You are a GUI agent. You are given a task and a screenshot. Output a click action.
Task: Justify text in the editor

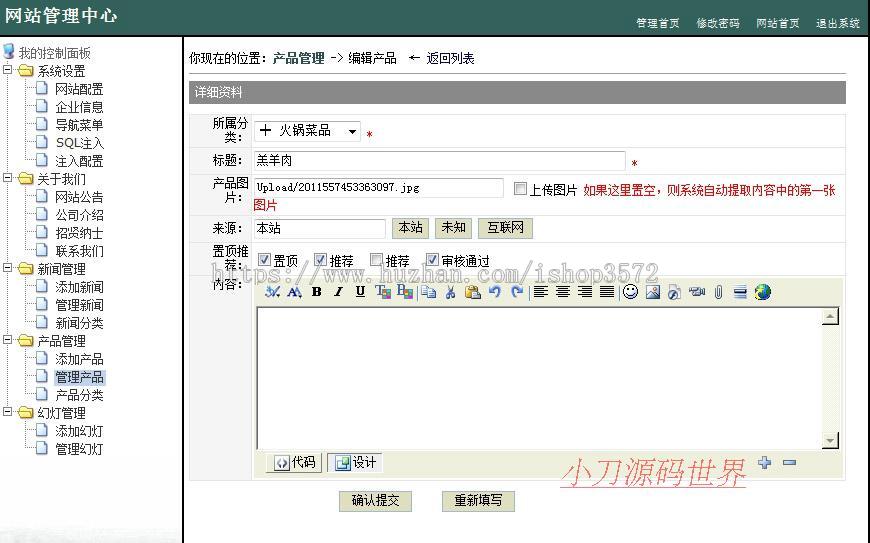point(607,292)
